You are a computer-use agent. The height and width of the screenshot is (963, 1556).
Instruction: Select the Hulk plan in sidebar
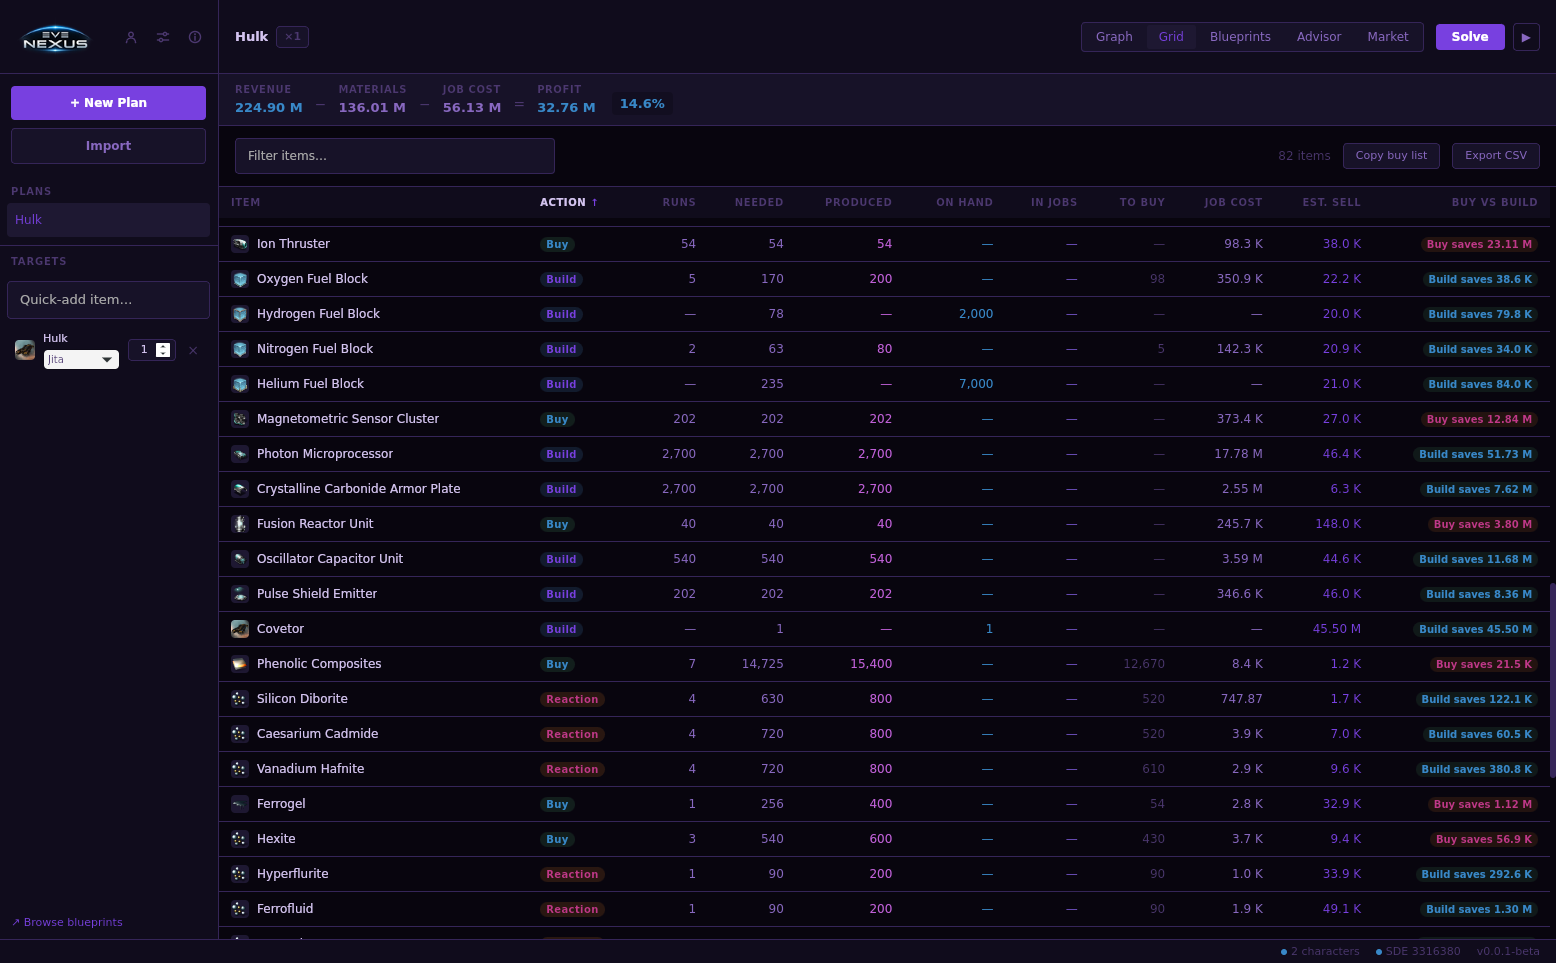pyautogui.click(x=108, y=220)
